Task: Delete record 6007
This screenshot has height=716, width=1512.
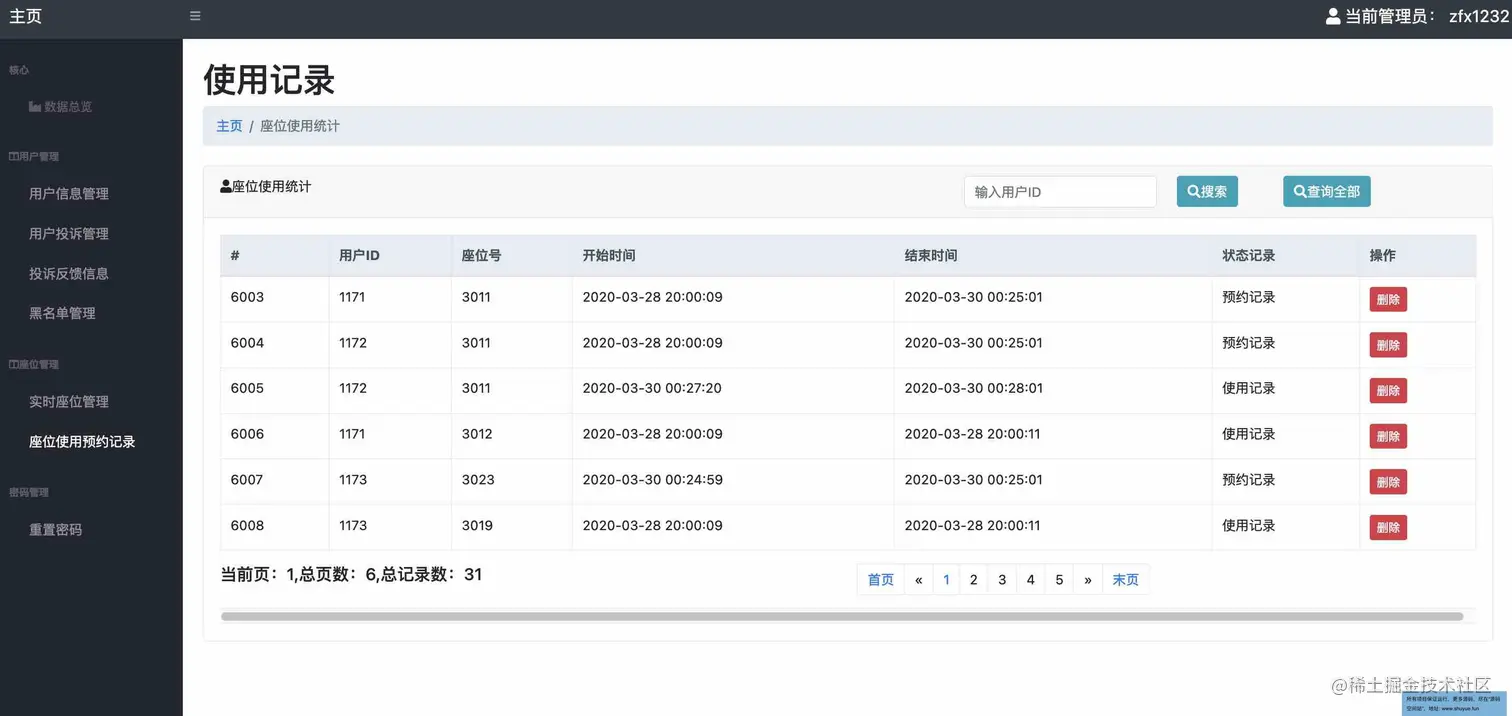Action: pyautogui.click(x=1388, y=482)
